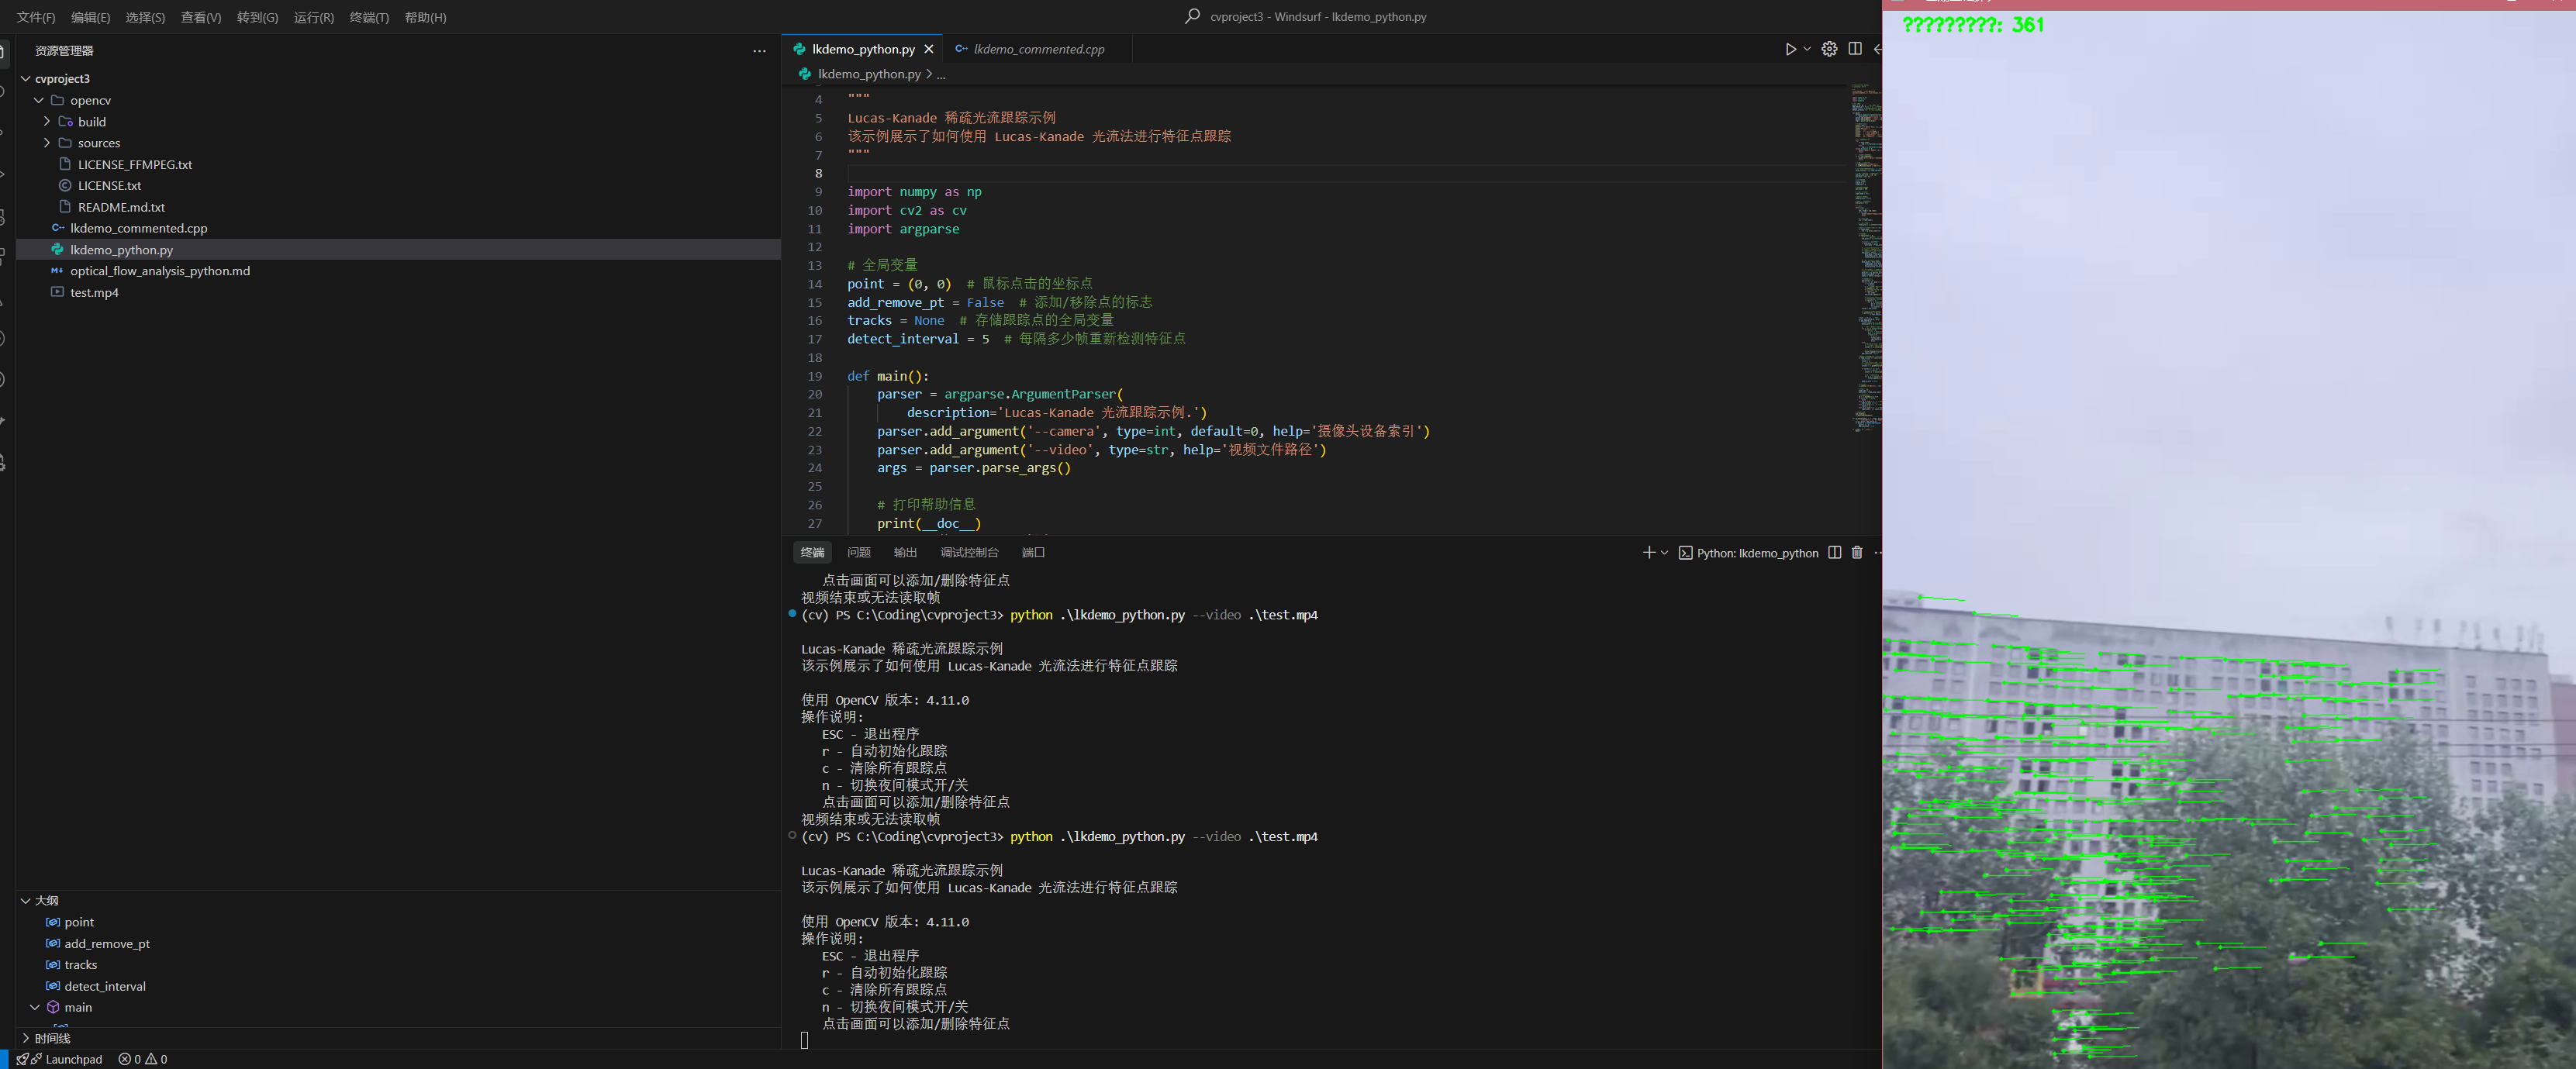Expand the 时间线 timeline section
The image size is (2576, 1069).
point(52,1039)
